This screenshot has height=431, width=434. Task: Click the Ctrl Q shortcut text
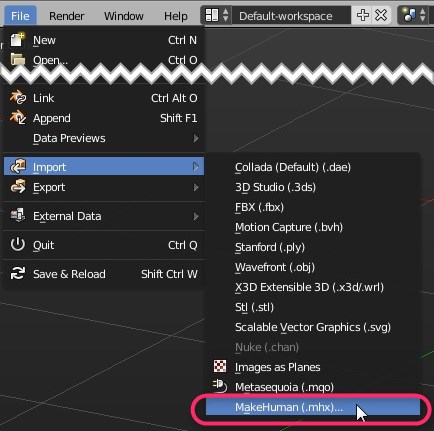pos(183,245)
